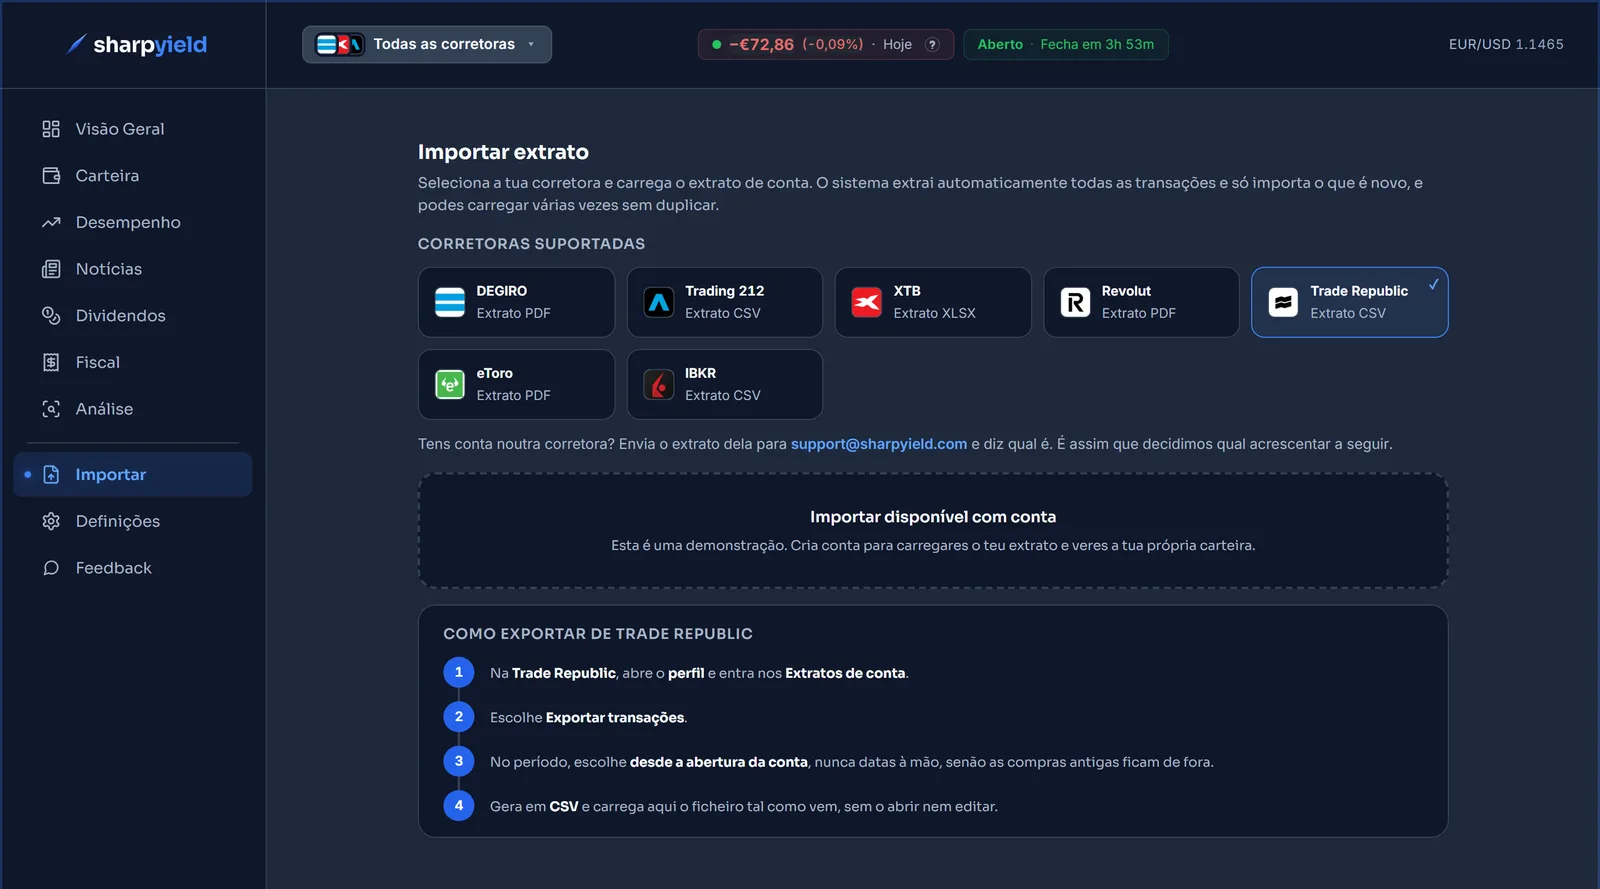Click the DEGIRO broker logo
Screen dimensions: 1600x889
[450, 302]
